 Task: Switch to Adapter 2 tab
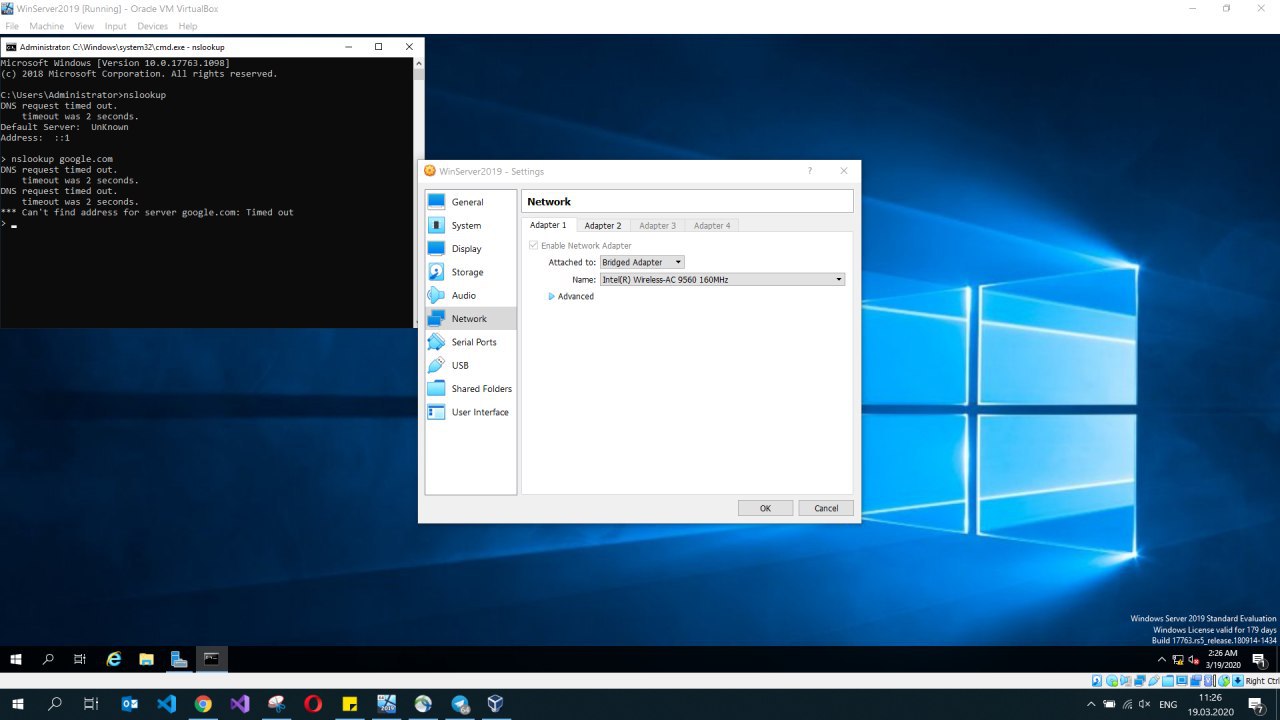pos(603,226)
